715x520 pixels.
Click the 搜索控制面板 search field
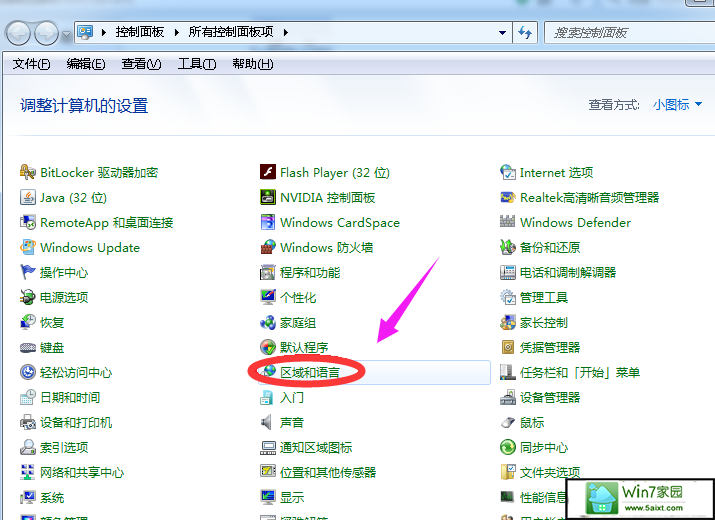(x=630, y=32)
